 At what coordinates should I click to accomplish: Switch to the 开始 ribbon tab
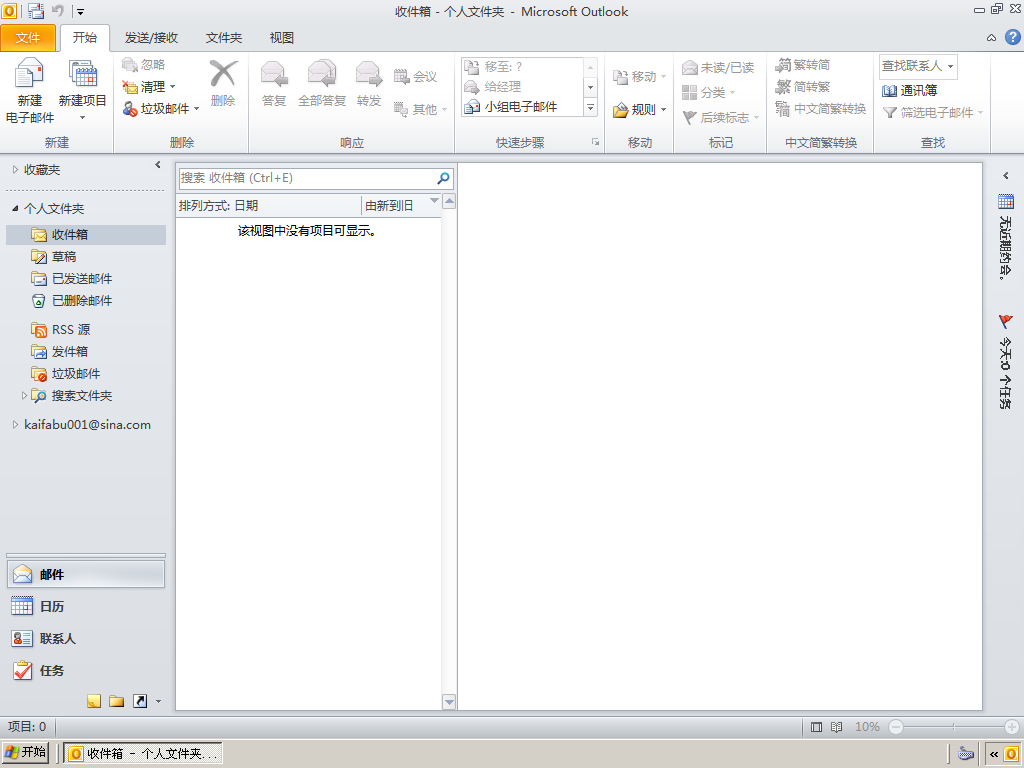click(x=85, y=38)
